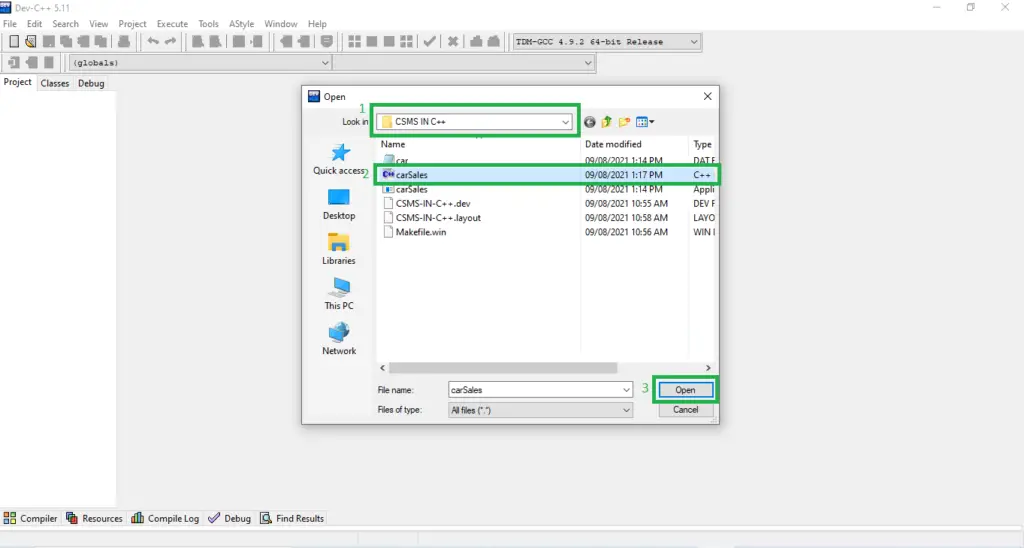
Task: Close the Open dialog with X
Action: point(707,96)
